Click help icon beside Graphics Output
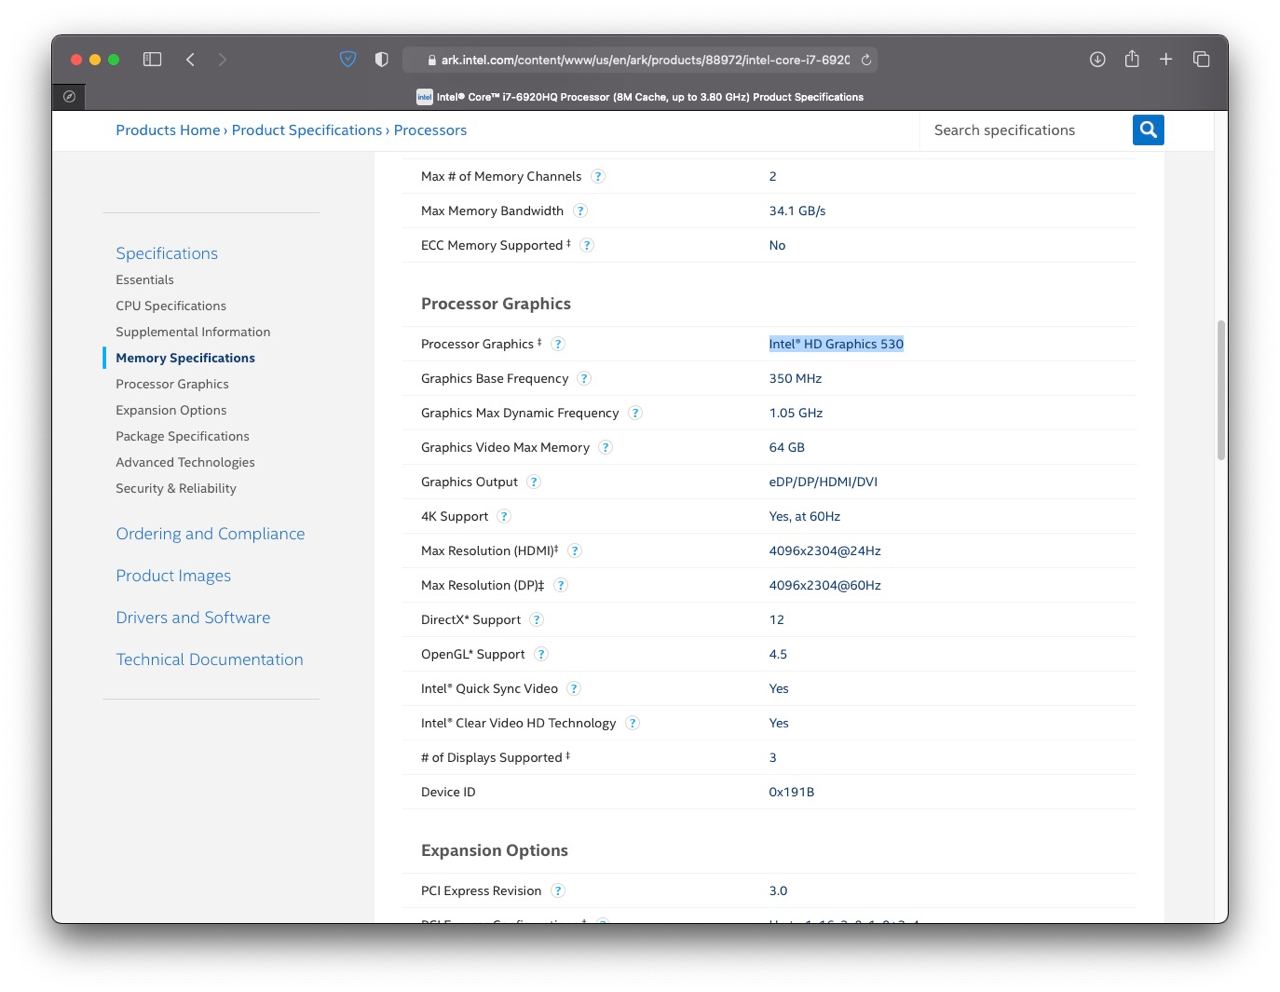 pos(534,482)
